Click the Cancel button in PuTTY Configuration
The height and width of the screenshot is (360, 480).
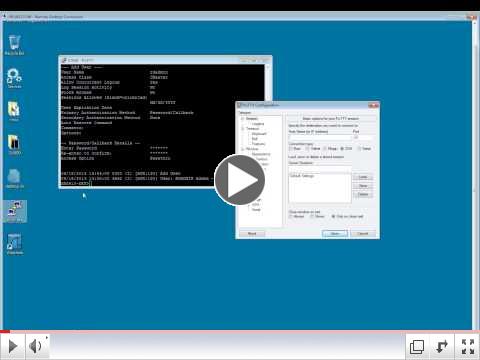[363, 234]
